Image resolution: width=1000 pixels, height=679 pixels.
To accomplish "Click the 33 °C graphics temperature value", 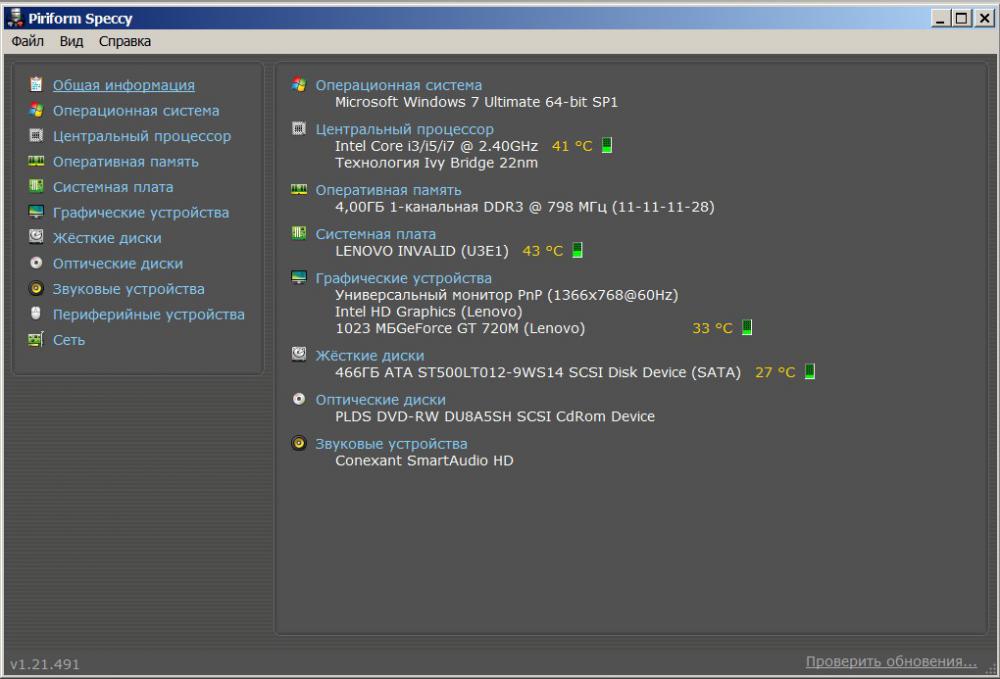I will point(712,328).
